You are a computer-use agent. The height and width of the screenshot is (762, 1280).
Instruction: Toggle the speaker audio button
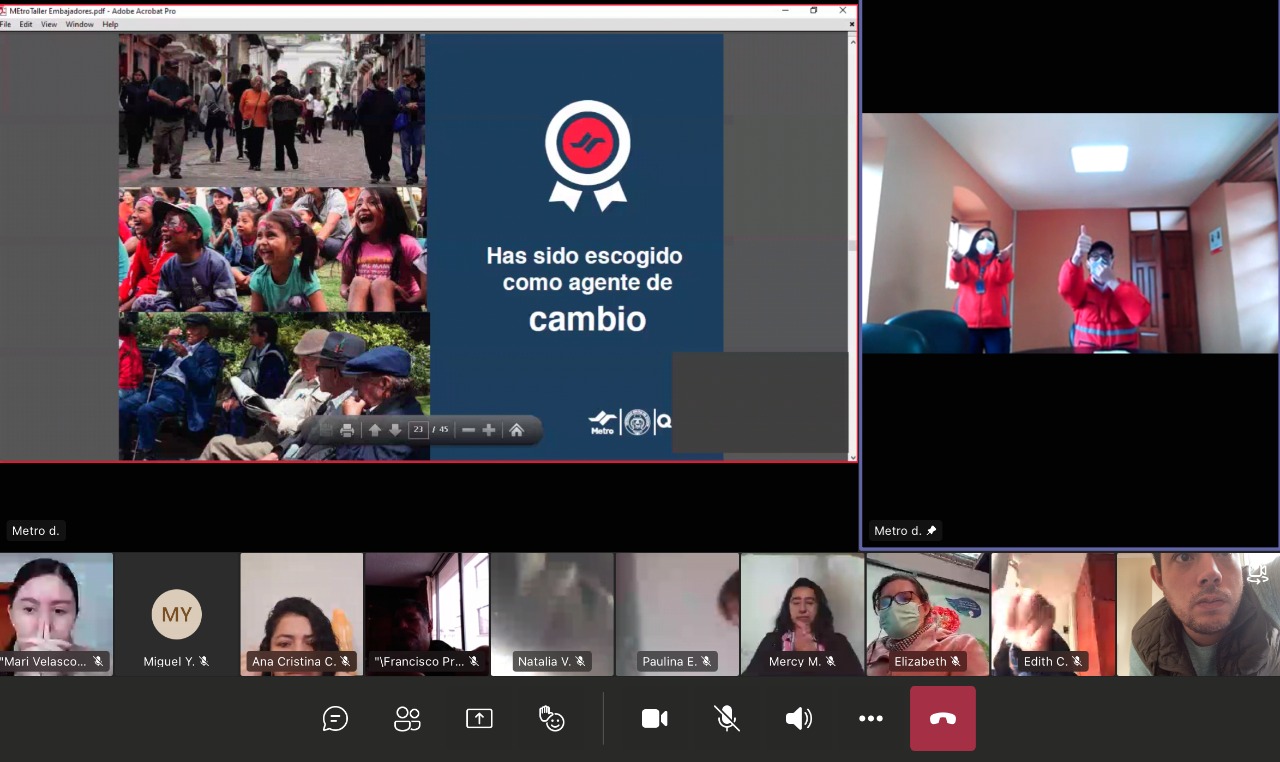point(798,718)
